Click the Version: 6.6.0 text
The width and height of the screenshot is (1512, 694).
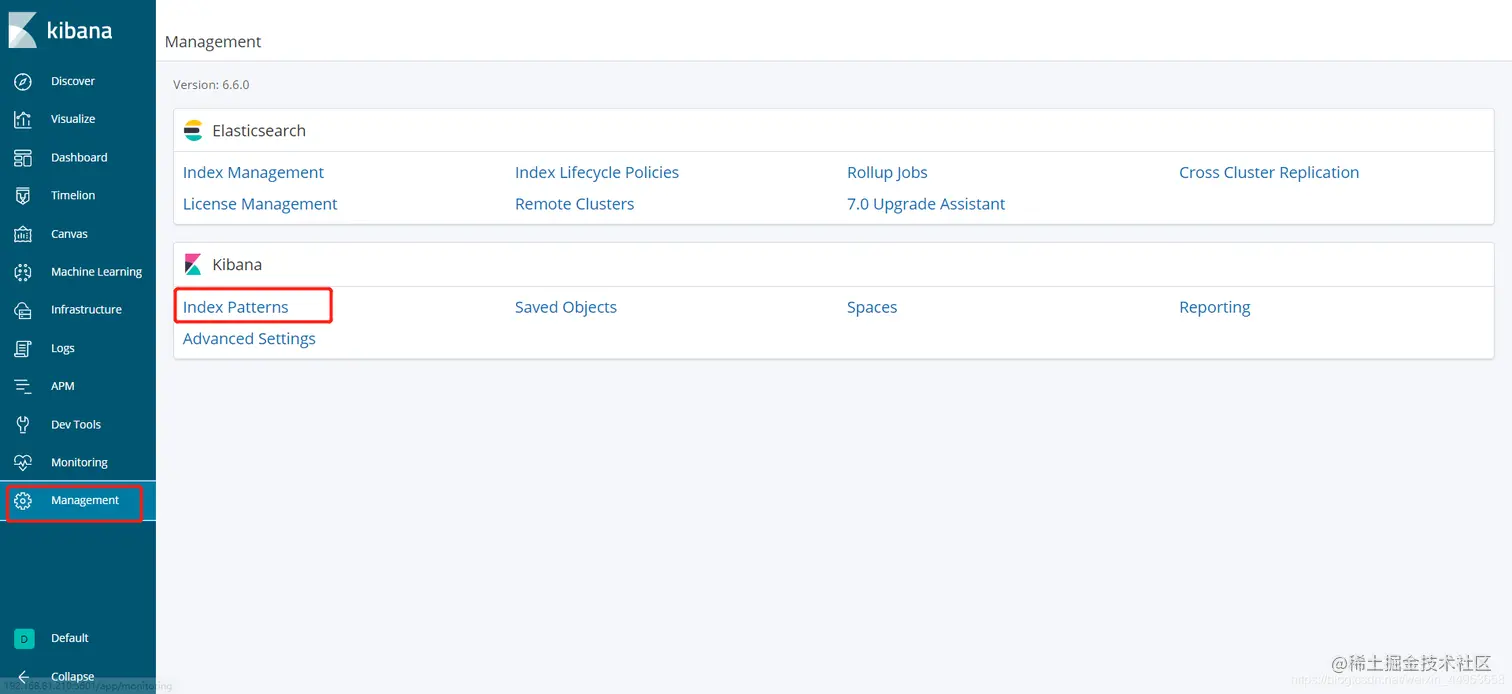pos(211,85)
